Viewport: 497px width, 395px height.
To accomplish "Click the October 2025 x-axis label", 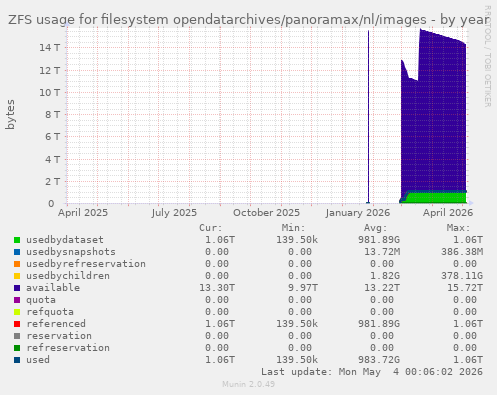I will (266, 213).
